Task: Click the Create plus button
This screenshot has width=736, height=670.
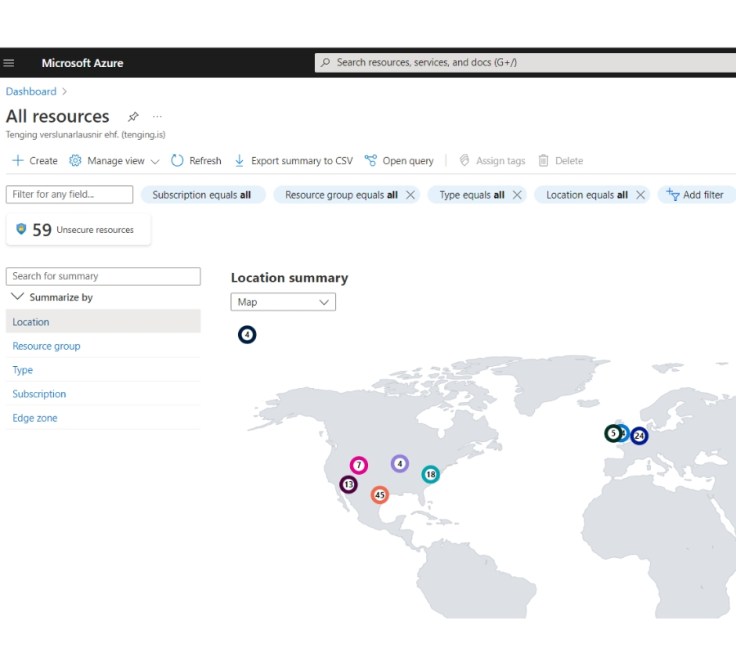Action: [35, 161]
